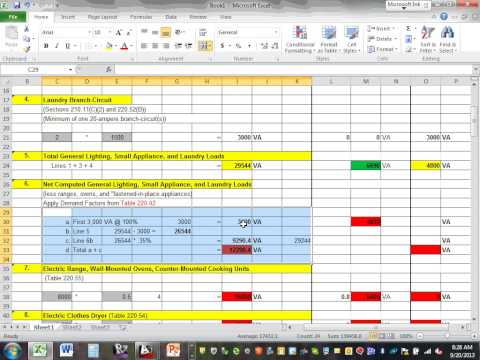Toggle top vertical alignment
The height and width of the screenshot is (360, 480).
[x=144, y=32]
